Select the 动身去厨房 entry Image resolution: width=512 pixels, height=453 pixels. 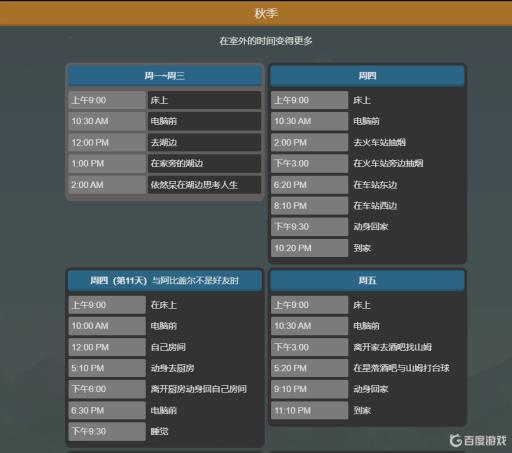172,368
